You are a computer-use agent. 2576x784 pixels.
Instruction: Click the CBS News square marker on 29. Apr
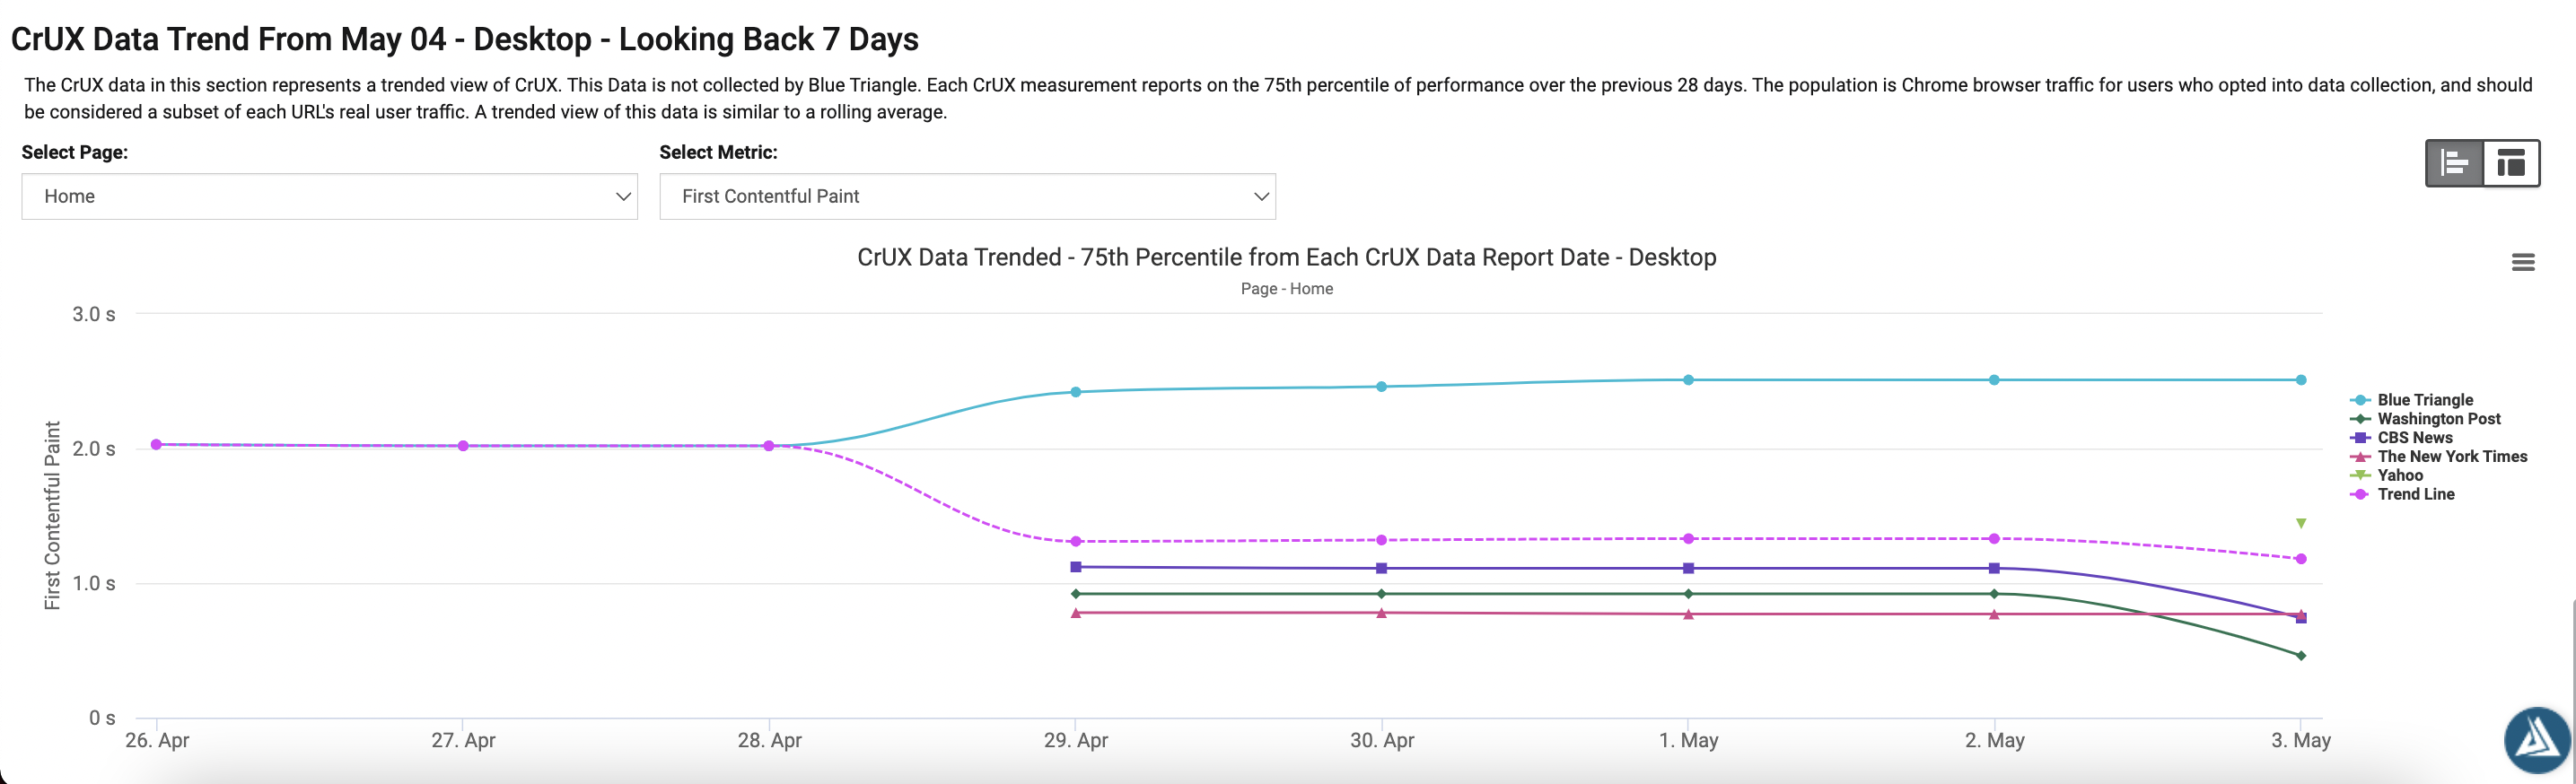tap(1076, 567)
